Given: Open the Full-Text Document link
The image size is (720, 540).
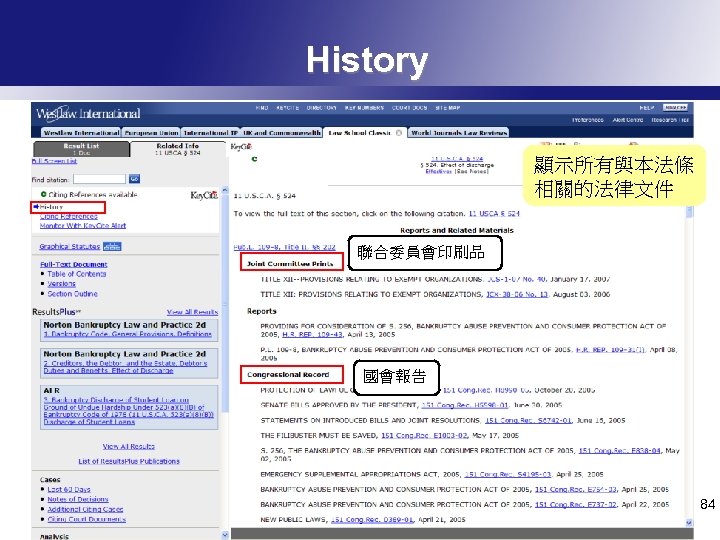Looking at the screenshot, I should tap(73, 264).
